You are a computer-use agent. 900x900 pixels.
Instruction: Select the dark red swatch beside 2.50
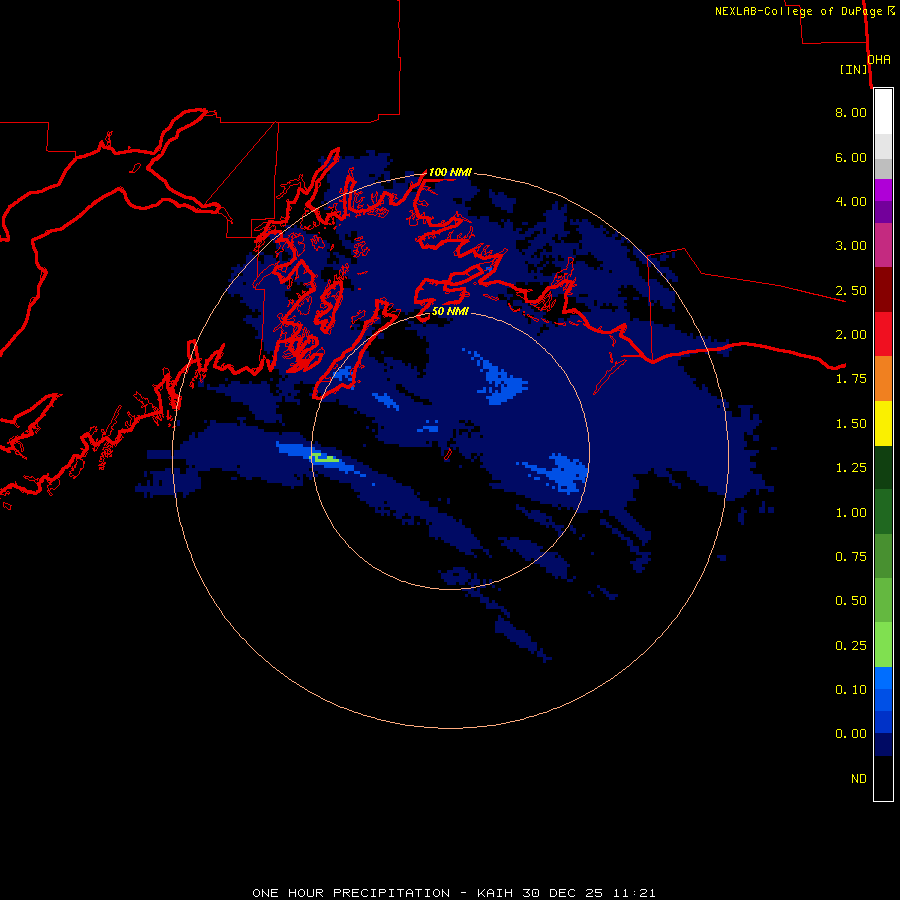coord(883,290)
